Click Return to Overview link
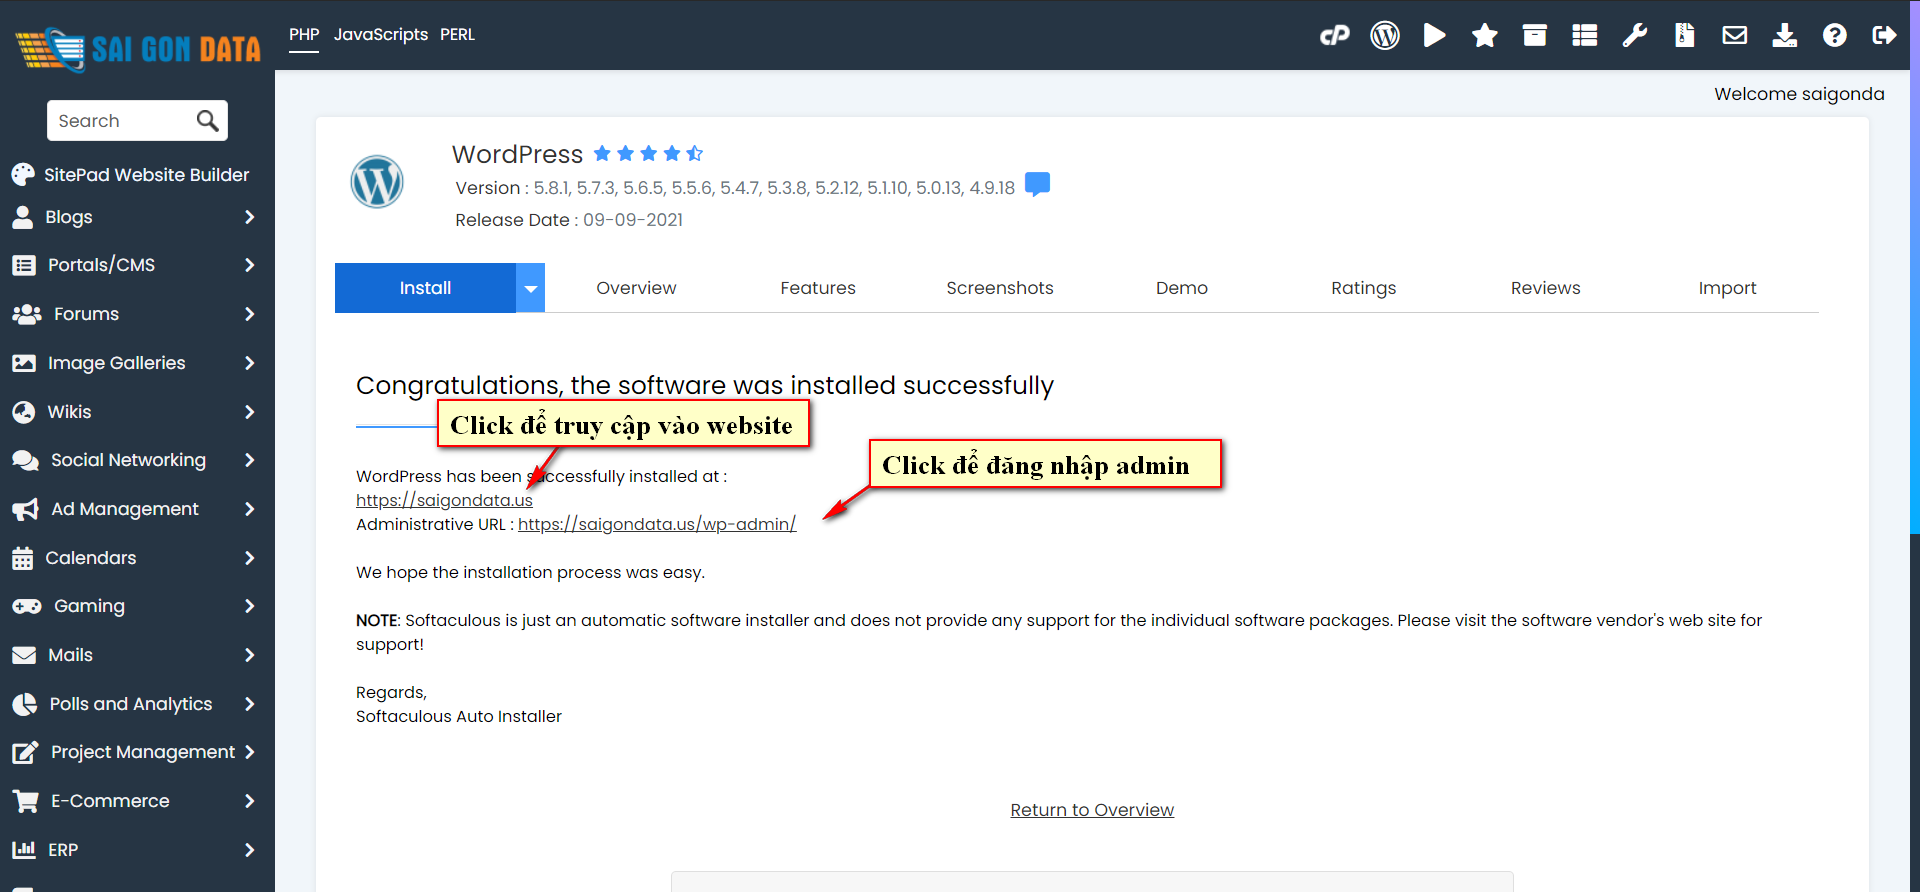1920x892 pixels. click(x=1092, y=810)
